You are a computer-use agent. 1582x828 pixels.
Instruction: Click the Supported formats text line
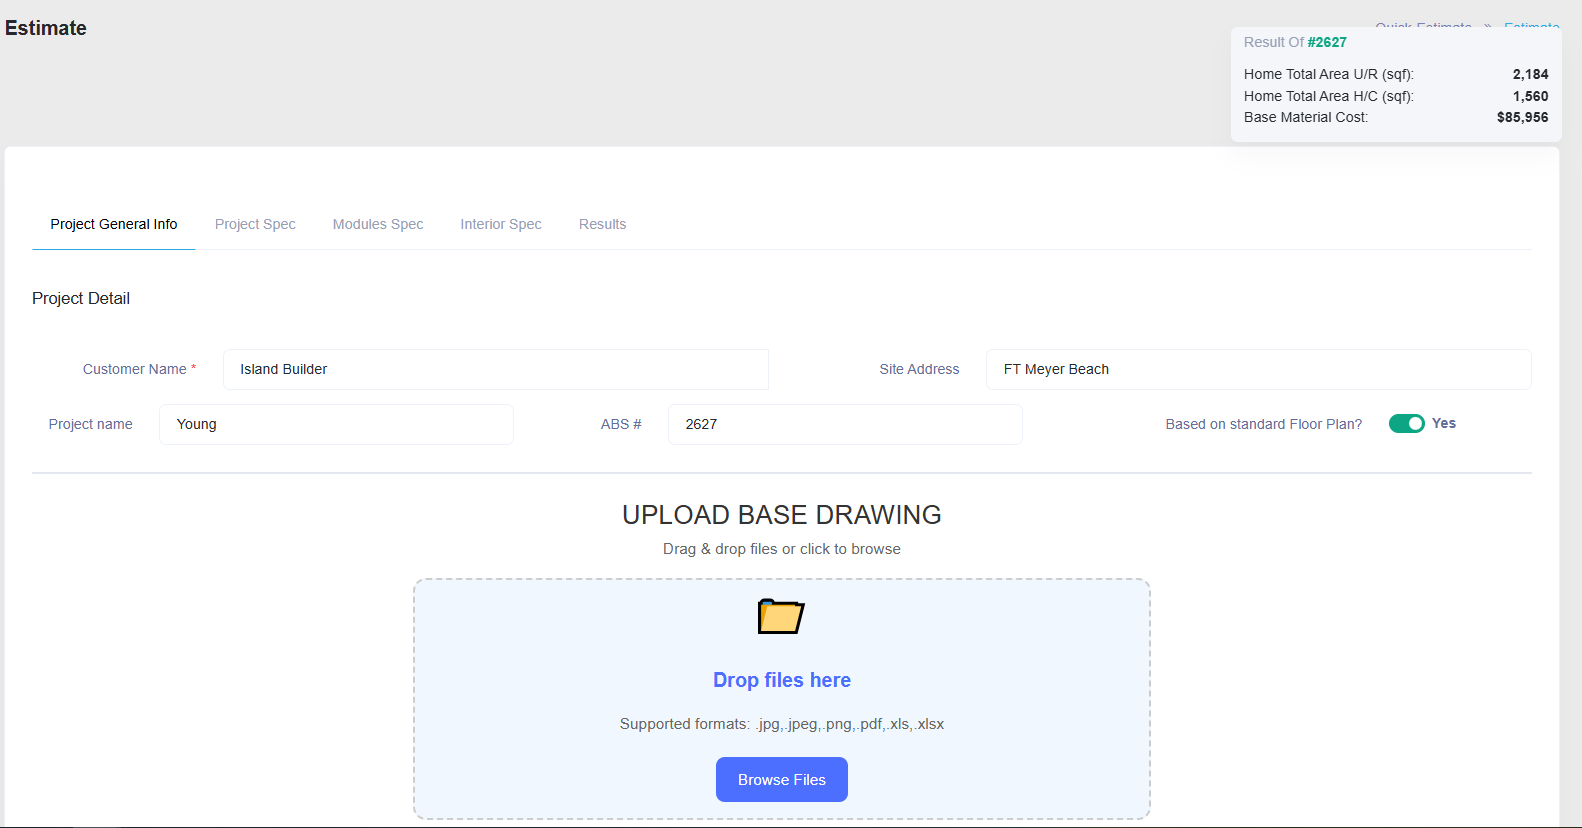coord(782,724)
